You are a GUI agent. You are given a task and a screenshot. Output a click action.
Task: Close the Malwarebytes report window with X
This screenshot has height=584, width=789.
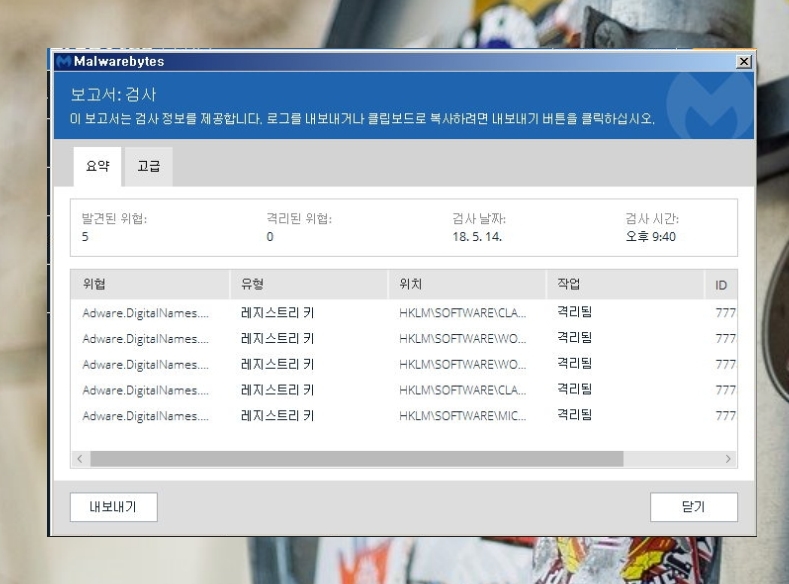click(x=744, y=61)
